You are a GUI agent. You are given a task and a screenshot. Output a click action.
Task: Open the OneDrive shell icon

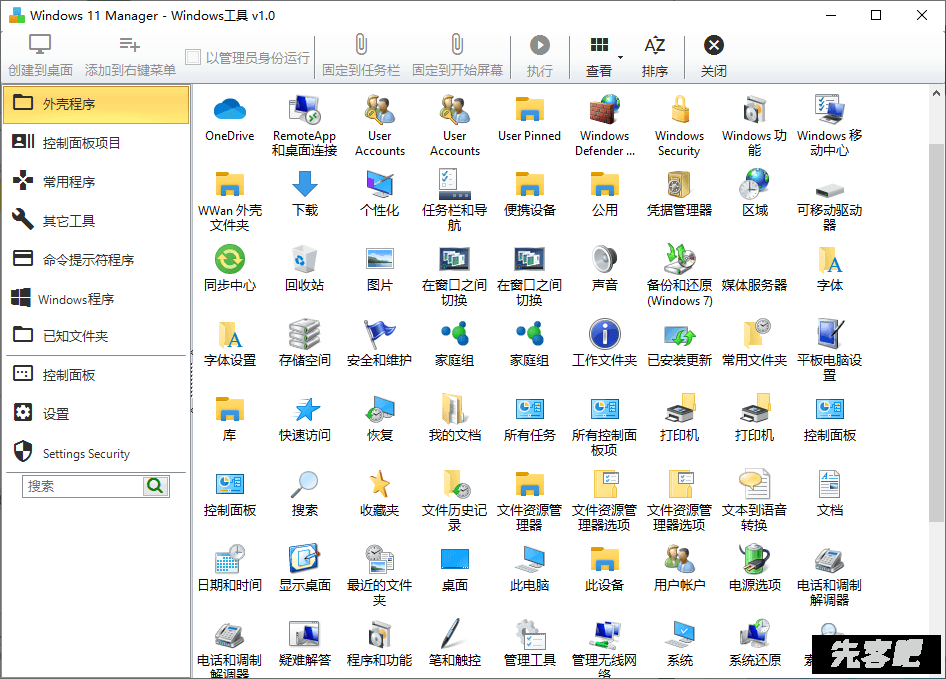(230, 110)
